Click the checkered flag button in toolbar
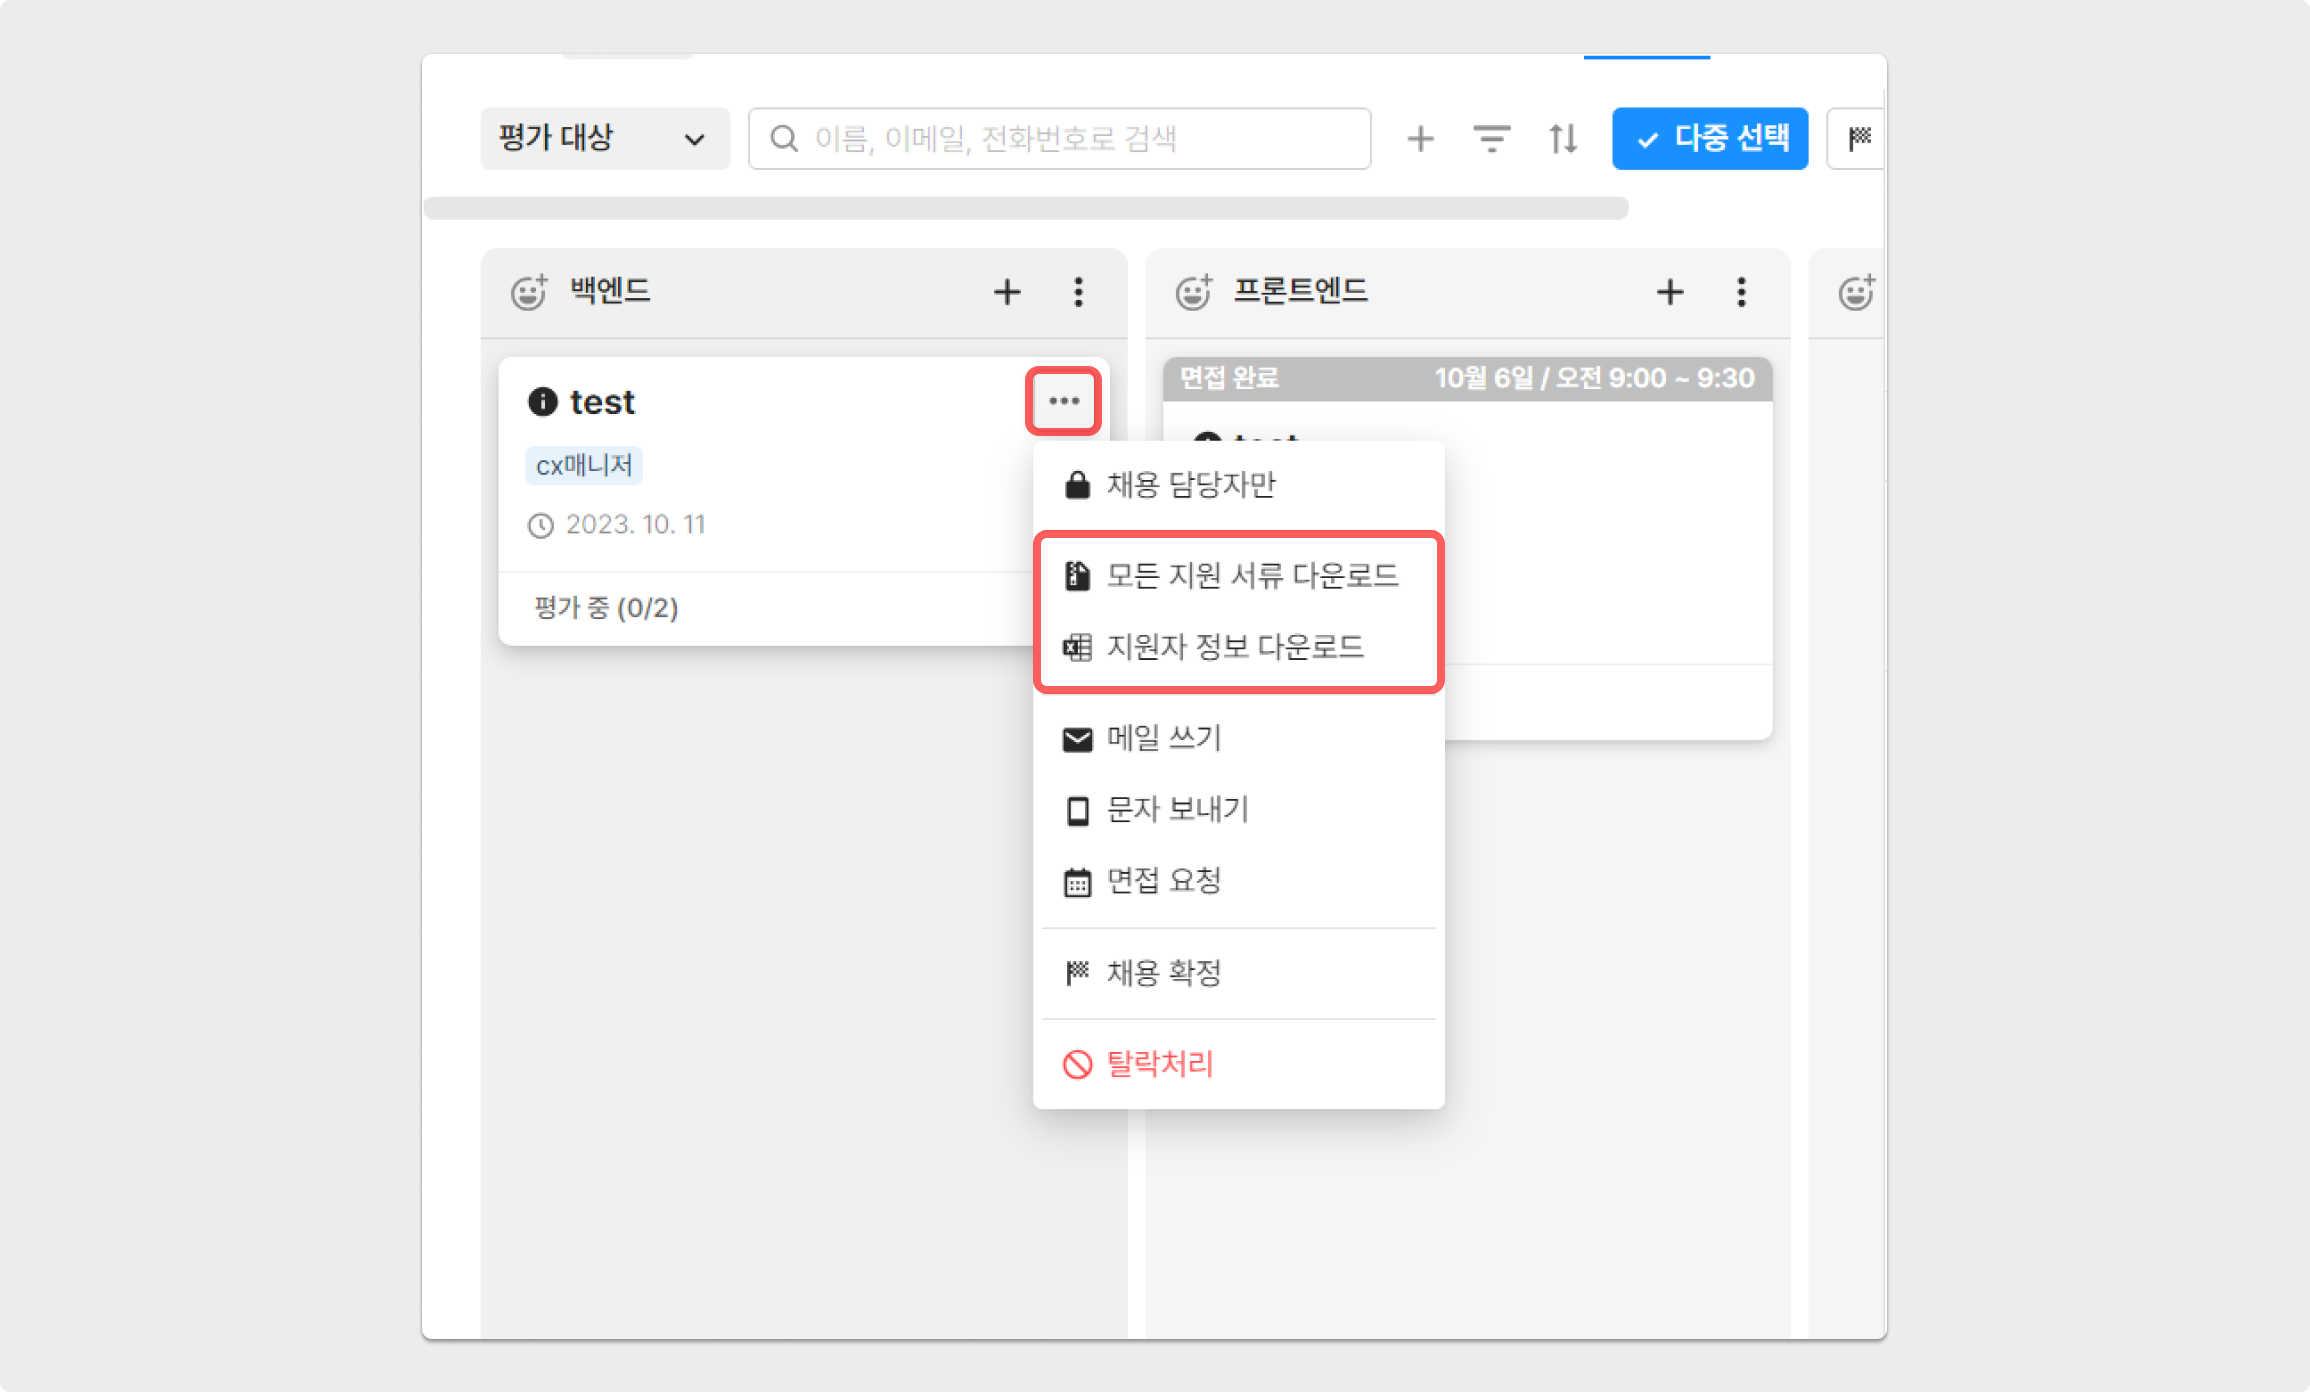The height and width of the screenshot is (1392, 2310). 1859,138
